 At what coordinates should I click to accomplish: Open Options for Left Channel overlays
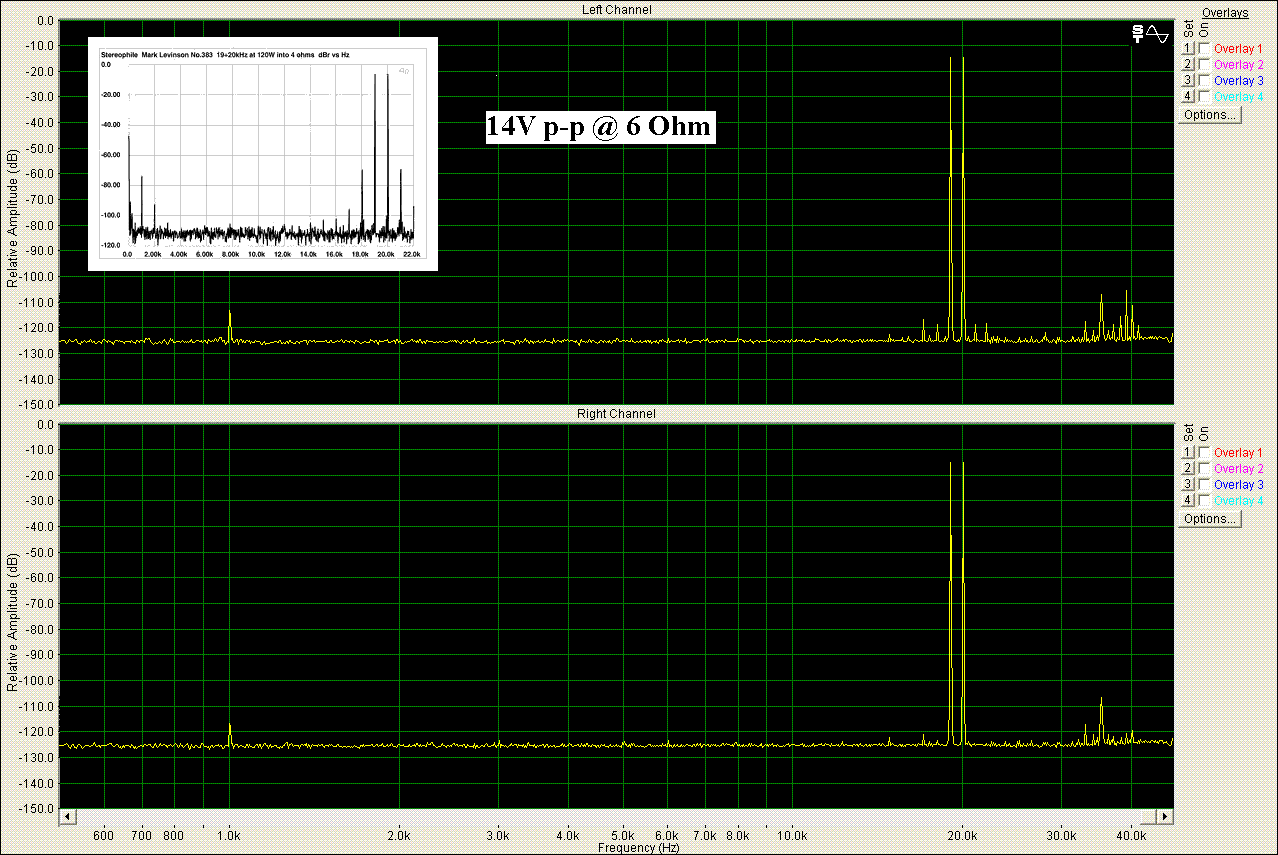pos(1210,115)
